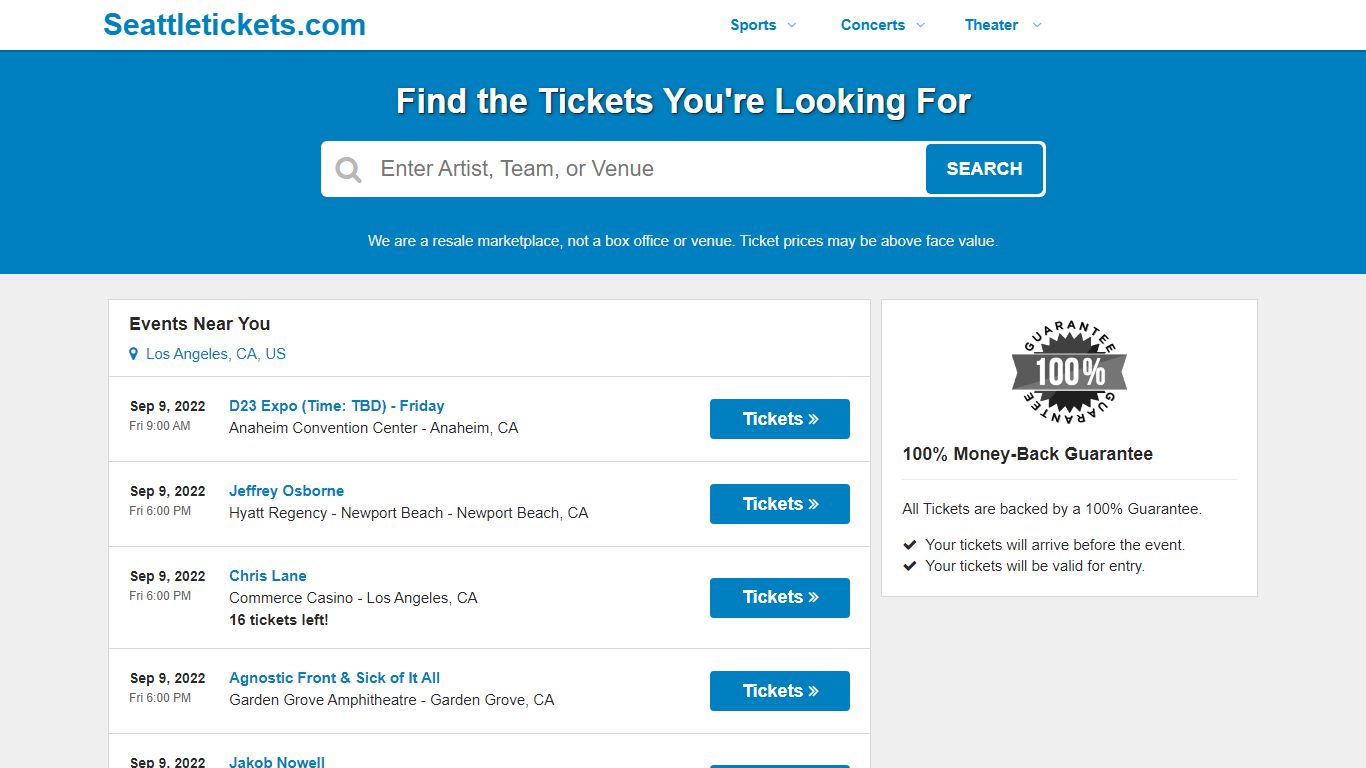Click 'Fri 9:00 AM' time for D23 Expo
Screen dimensions: 1366x768
pyautogui.click(x=159, y=426)
